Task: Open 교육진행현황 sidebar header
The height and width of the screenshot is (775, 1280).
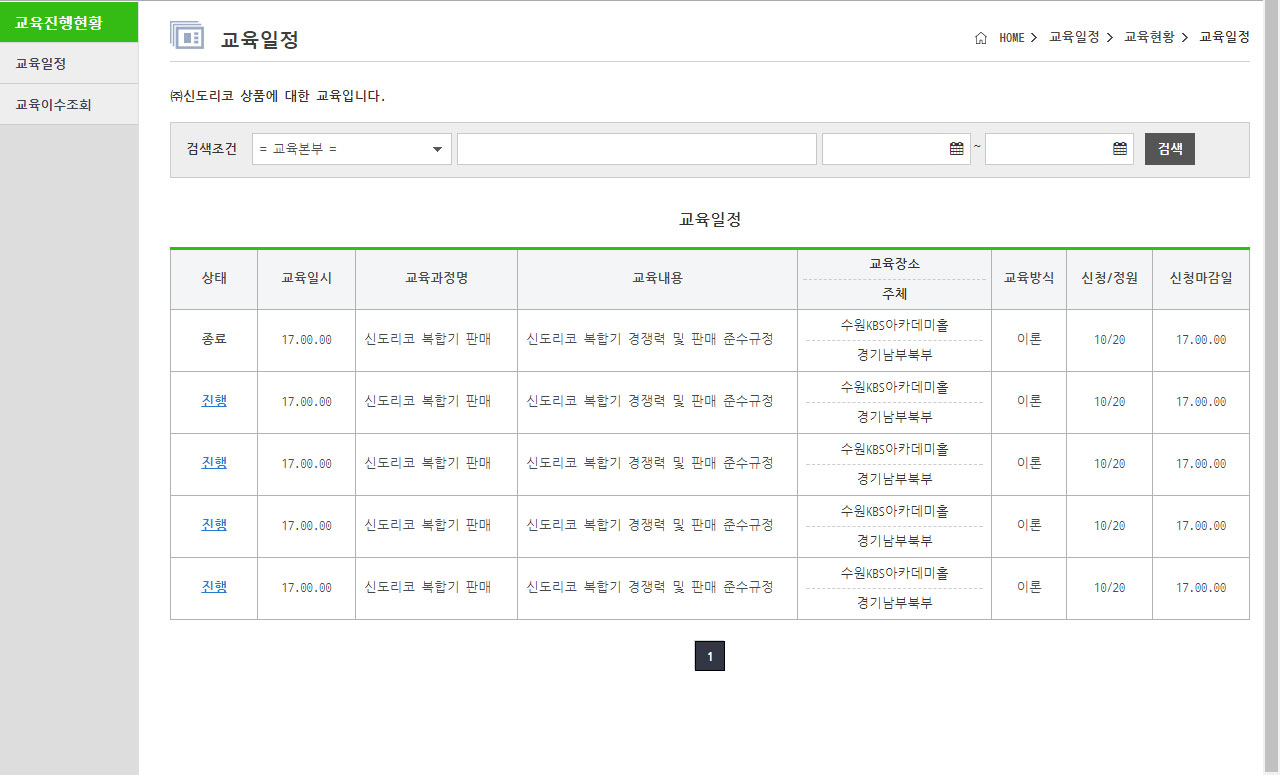Action: (x=69, y=22)
